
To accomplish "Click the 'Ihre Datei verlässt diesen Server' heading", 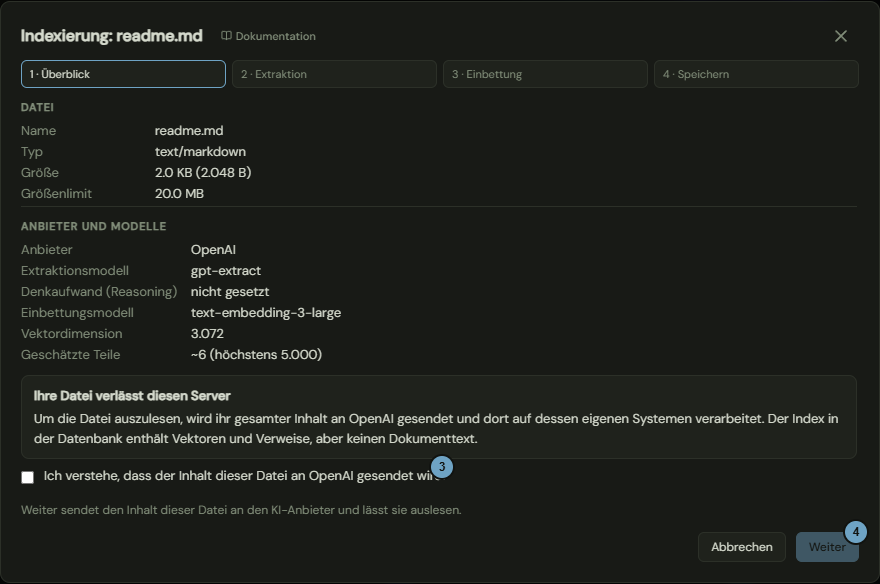I will tap(132, 396).
